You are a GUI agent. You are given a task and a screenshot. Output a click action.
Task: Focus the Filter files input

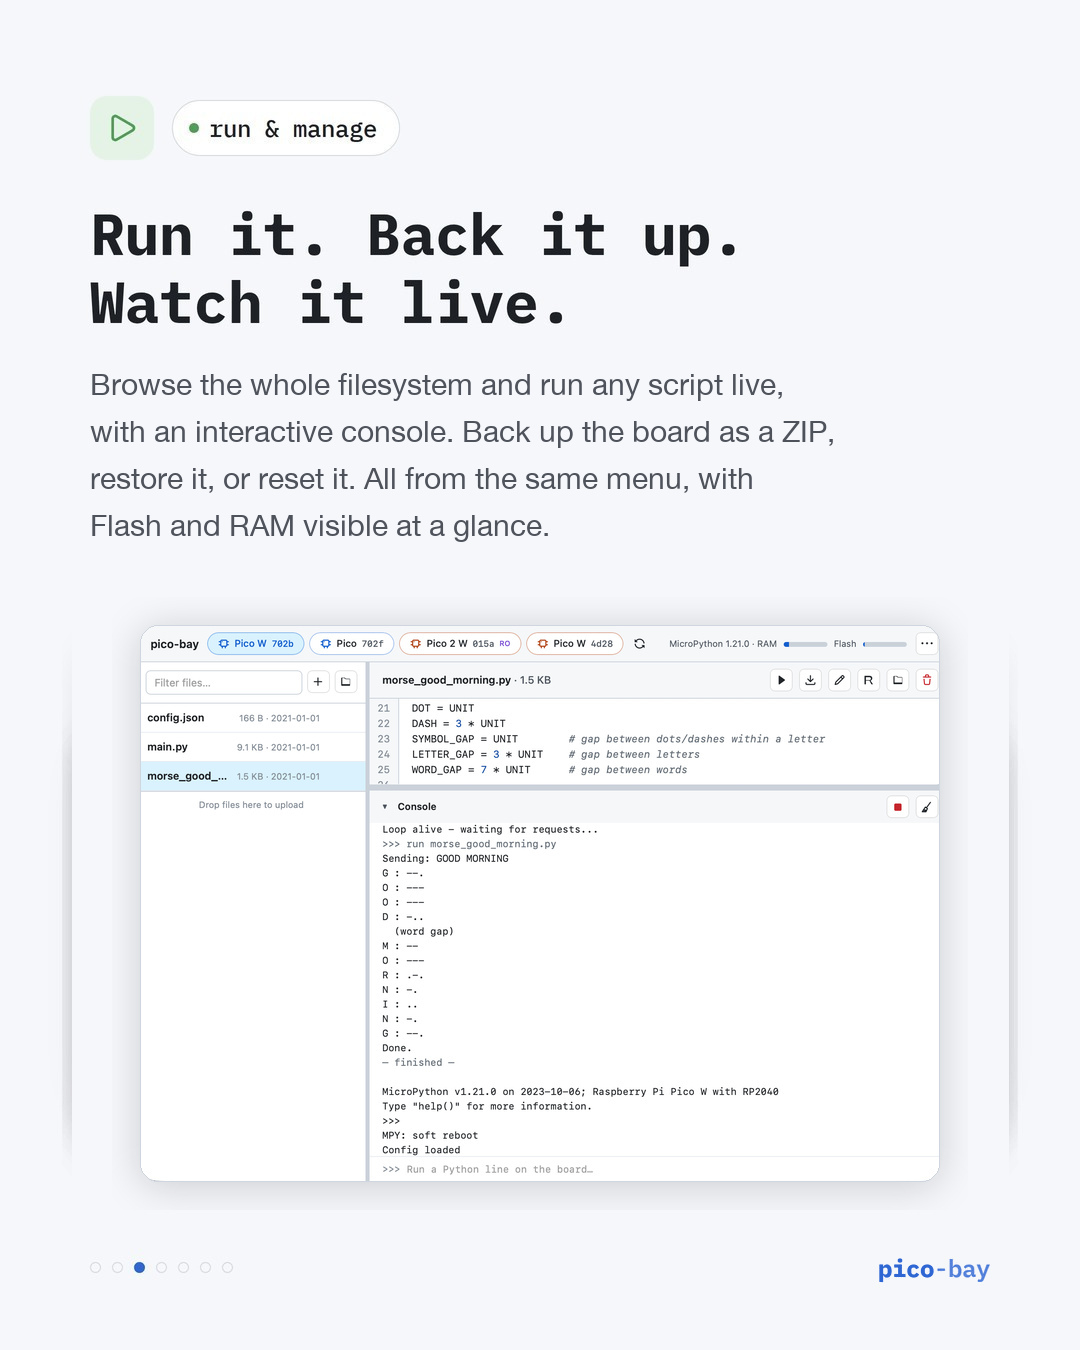(224, 682)
